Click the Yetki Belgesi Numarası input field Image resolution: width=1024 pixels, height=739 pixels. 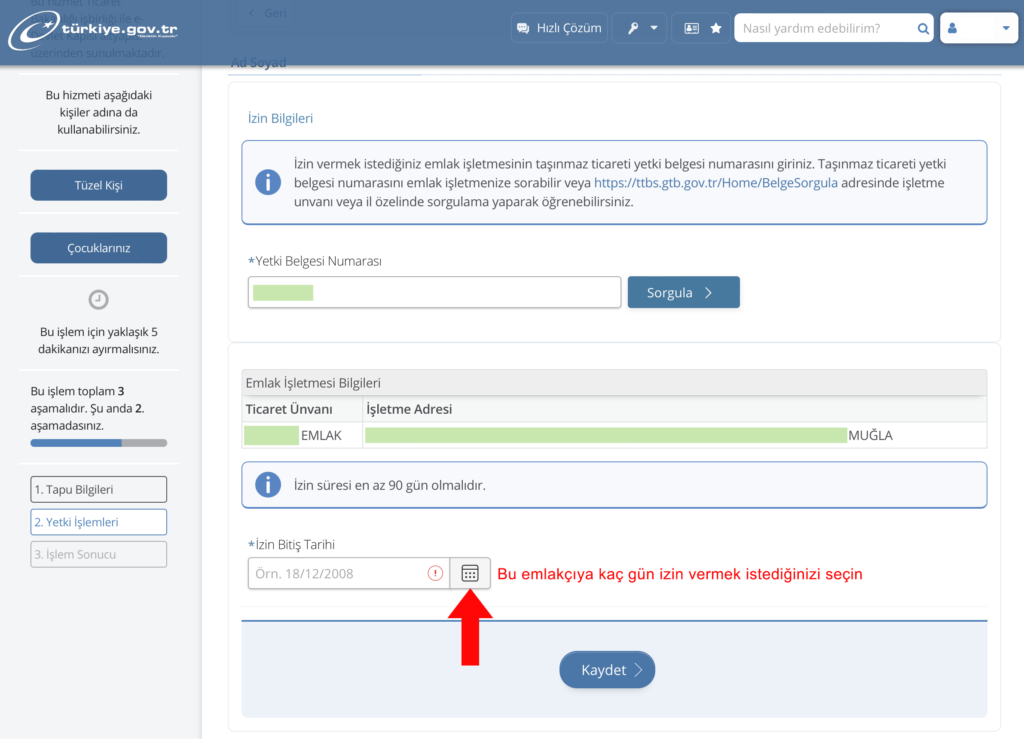pos(434,293)
